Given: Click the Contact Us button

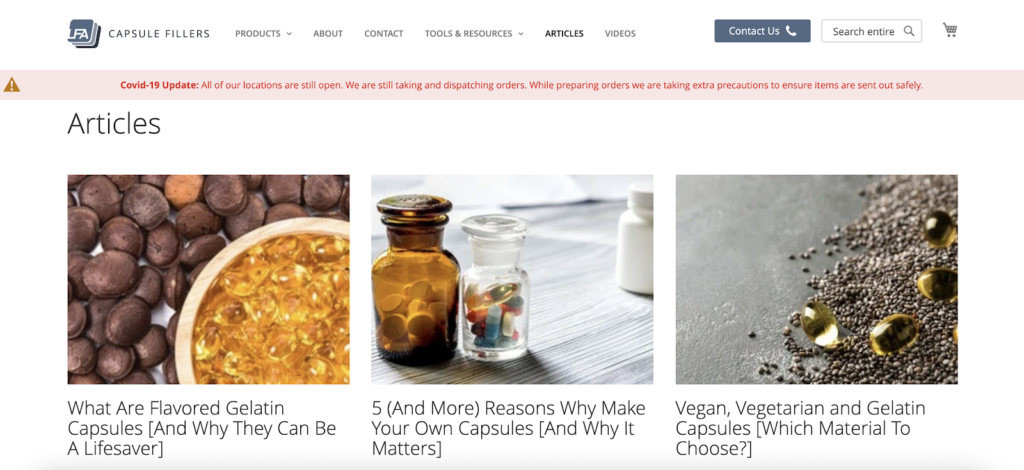Looking at the screenshot, I should (762, 31).
